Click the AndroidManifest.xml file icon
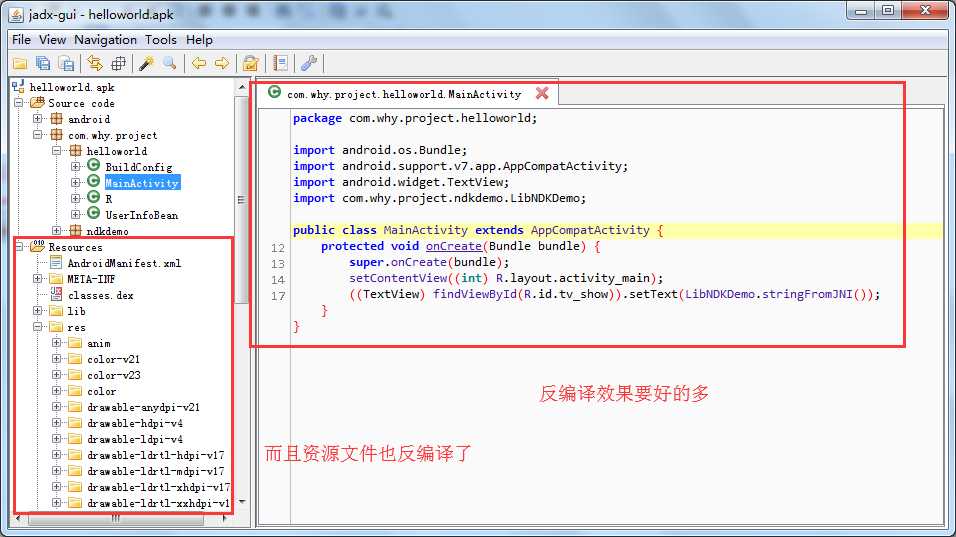This screenshot has height=537, width=956. (56, 263)
